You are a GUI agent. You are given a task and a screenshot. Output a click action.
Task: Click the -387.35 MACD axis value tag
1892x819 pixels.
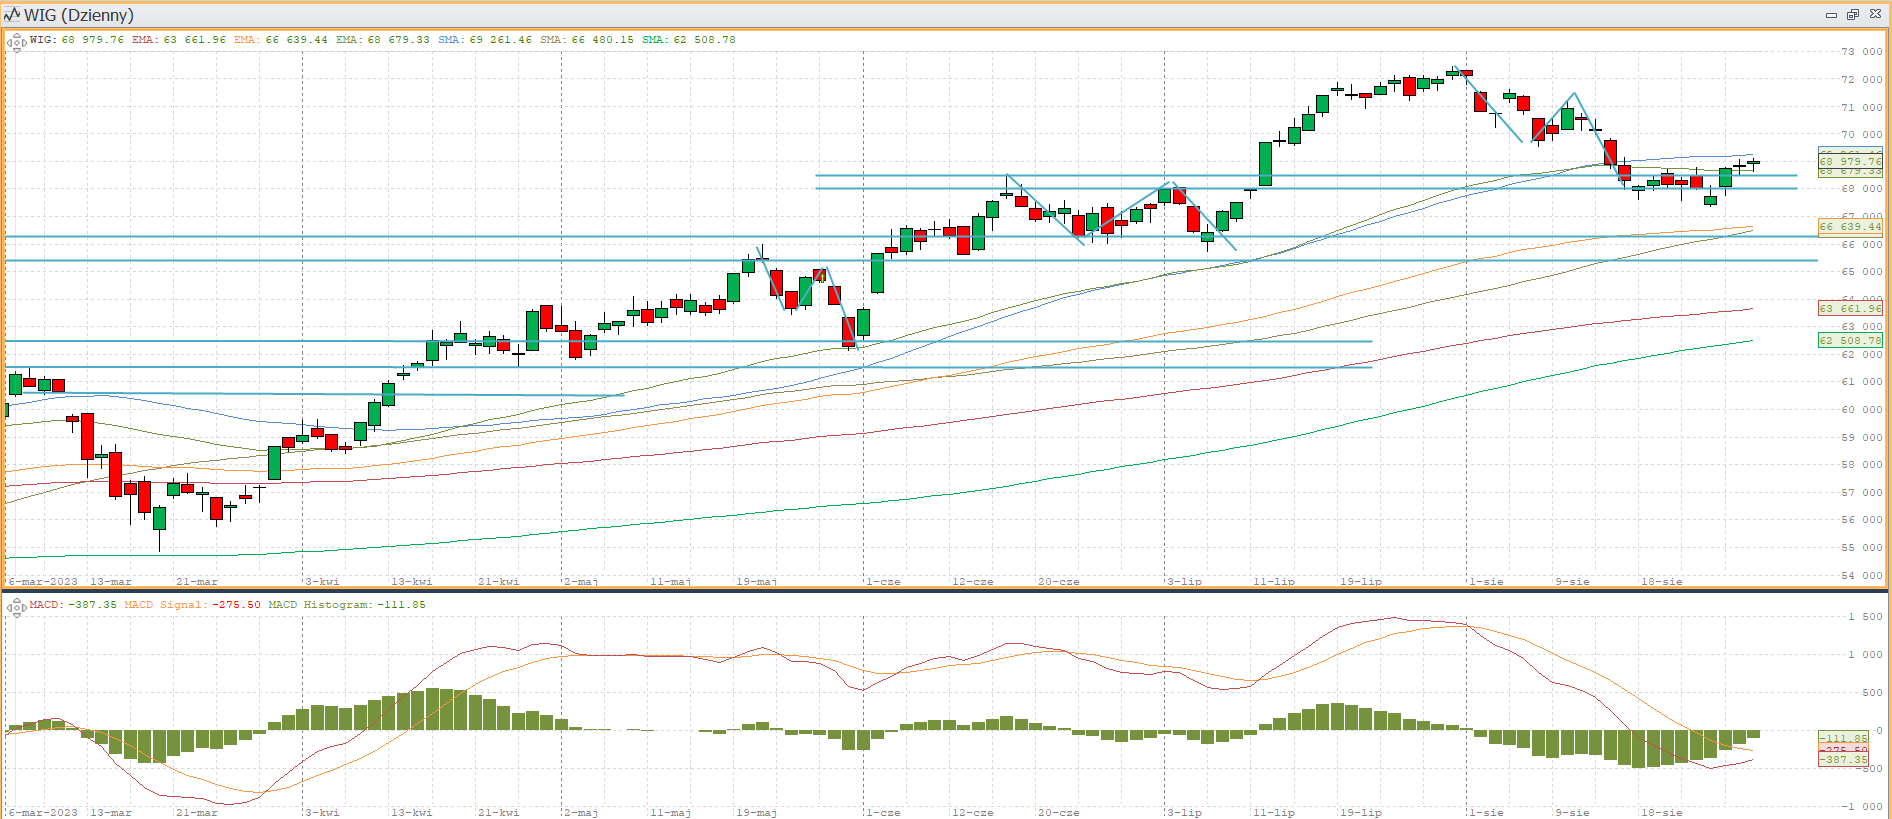click(x=1843, y=760)
